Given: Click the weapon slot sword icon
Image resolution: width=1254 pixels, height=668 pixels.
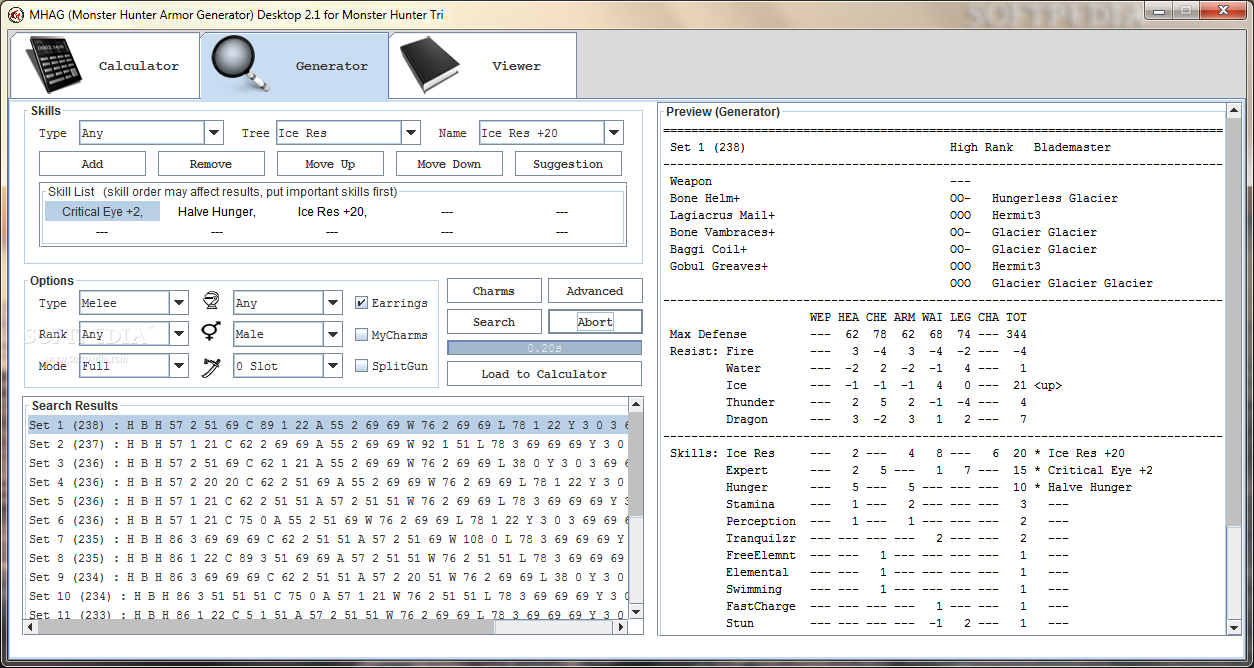Looking at the screenshot, I should click(x=210, y=366).
